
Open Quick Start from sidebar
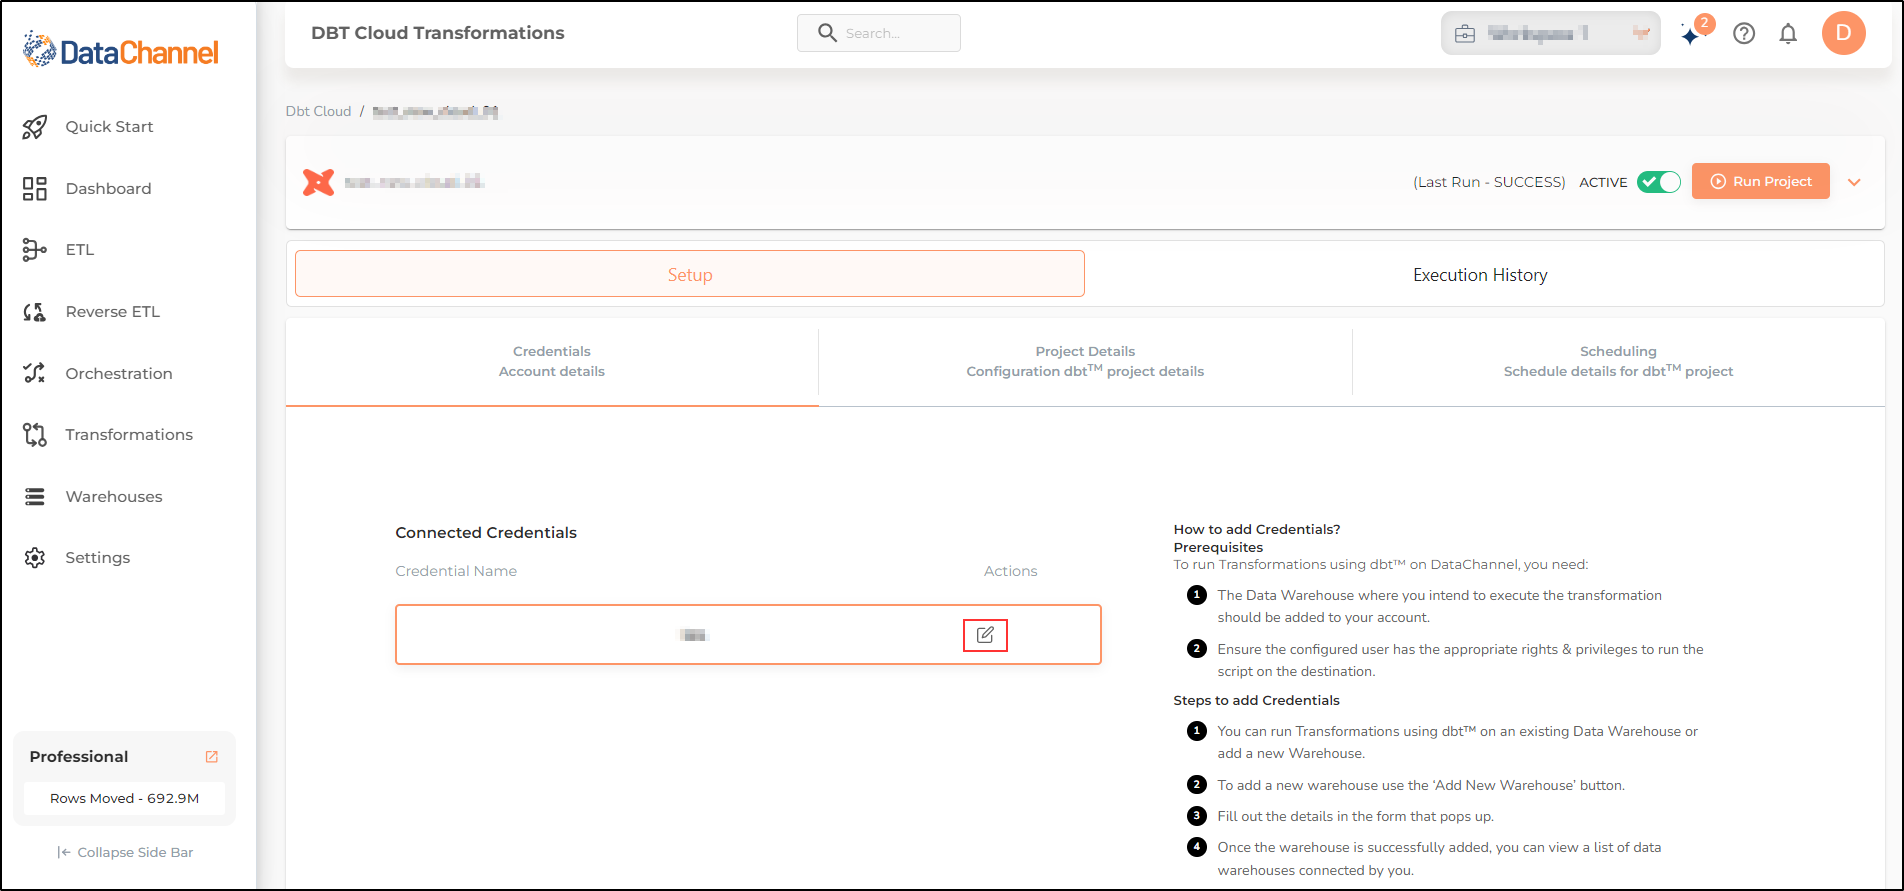pos(109,127)
